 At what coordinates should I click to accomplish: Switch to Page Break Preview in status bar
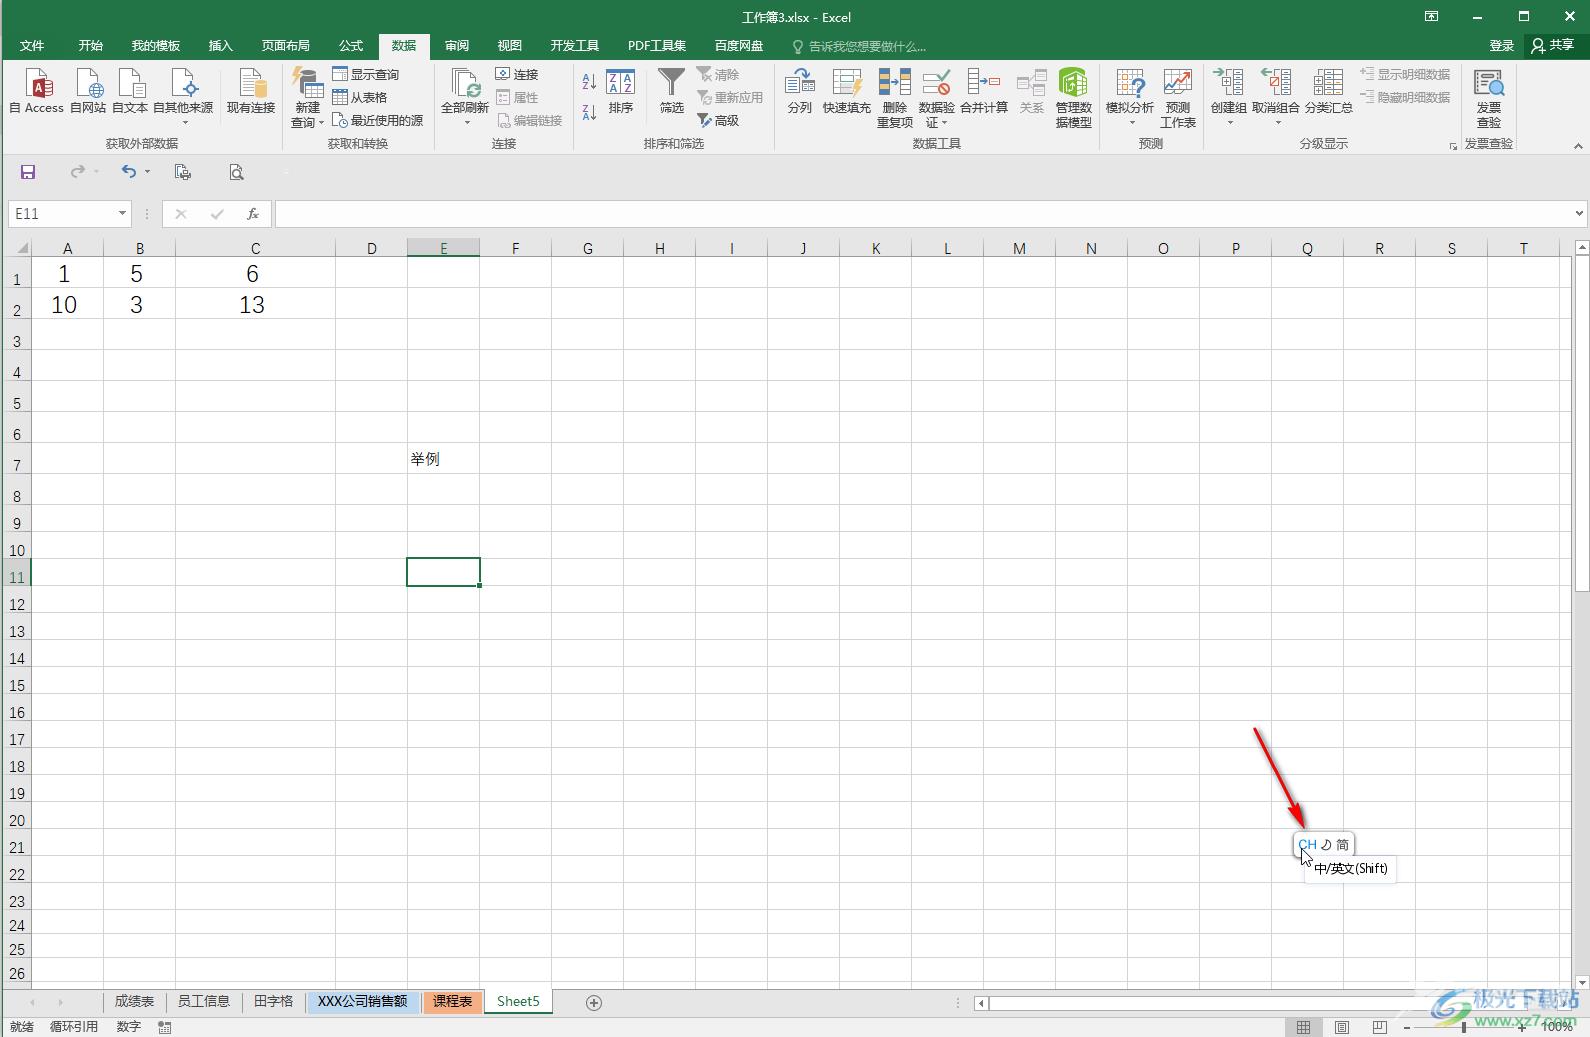coord(1380,1027)
